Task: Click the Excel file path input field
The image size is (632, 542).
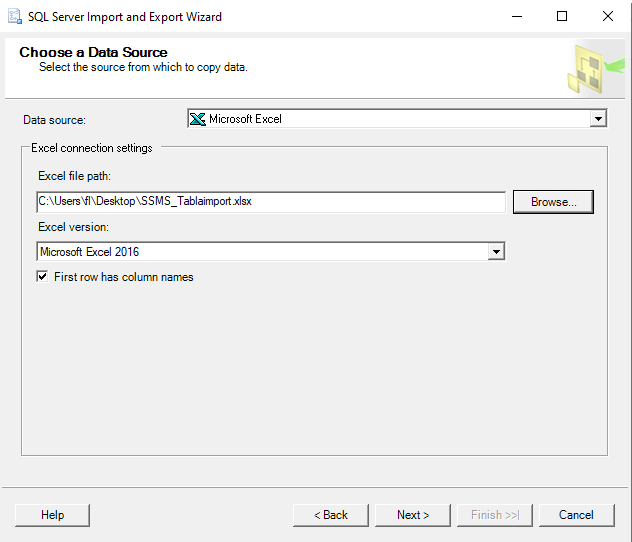Action: tap(271, 201)
